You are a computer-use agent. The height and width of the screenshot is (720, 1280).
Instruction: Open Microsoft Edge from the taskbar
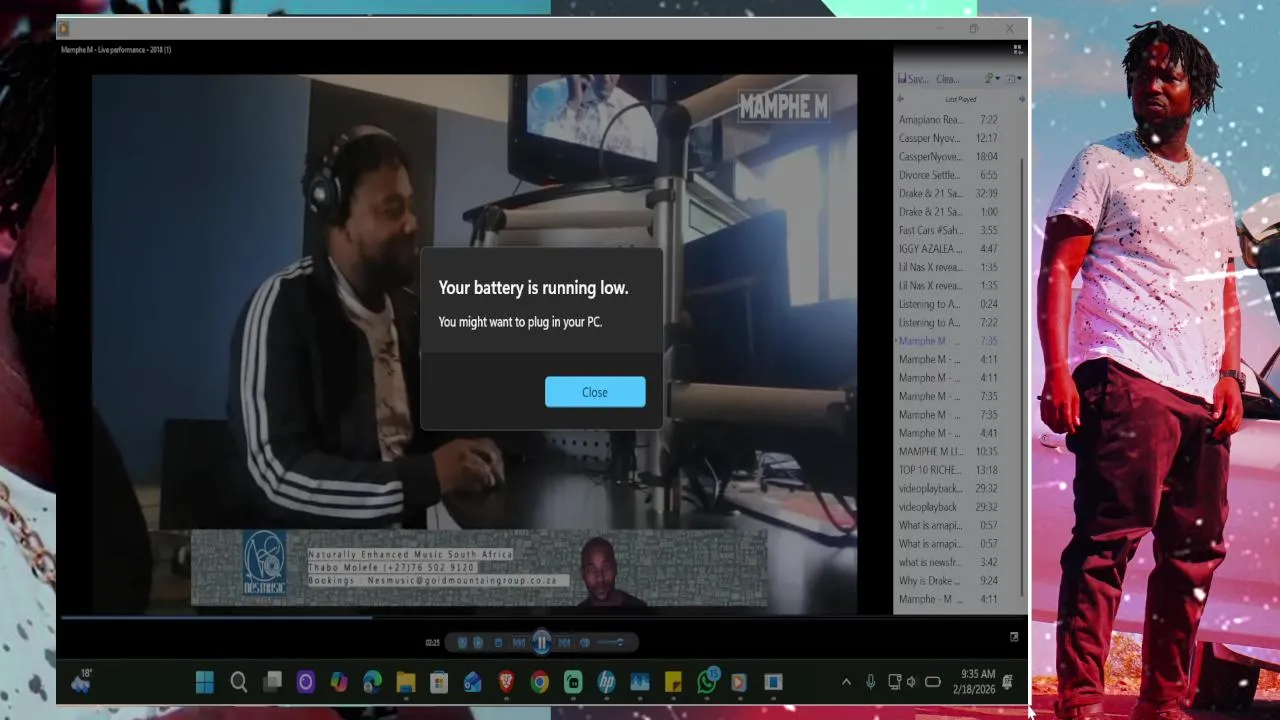[372, 682]
